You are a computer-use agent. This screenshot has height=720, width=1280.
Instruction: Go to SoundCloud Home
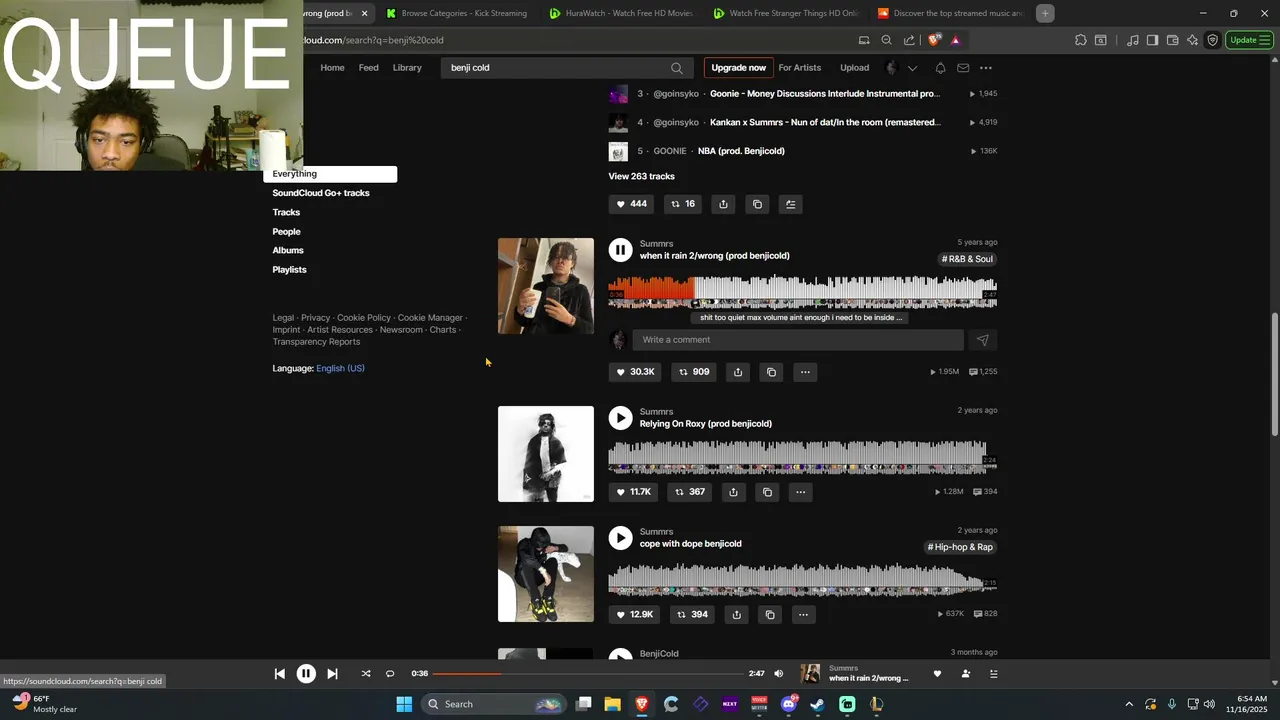point(332,68)
